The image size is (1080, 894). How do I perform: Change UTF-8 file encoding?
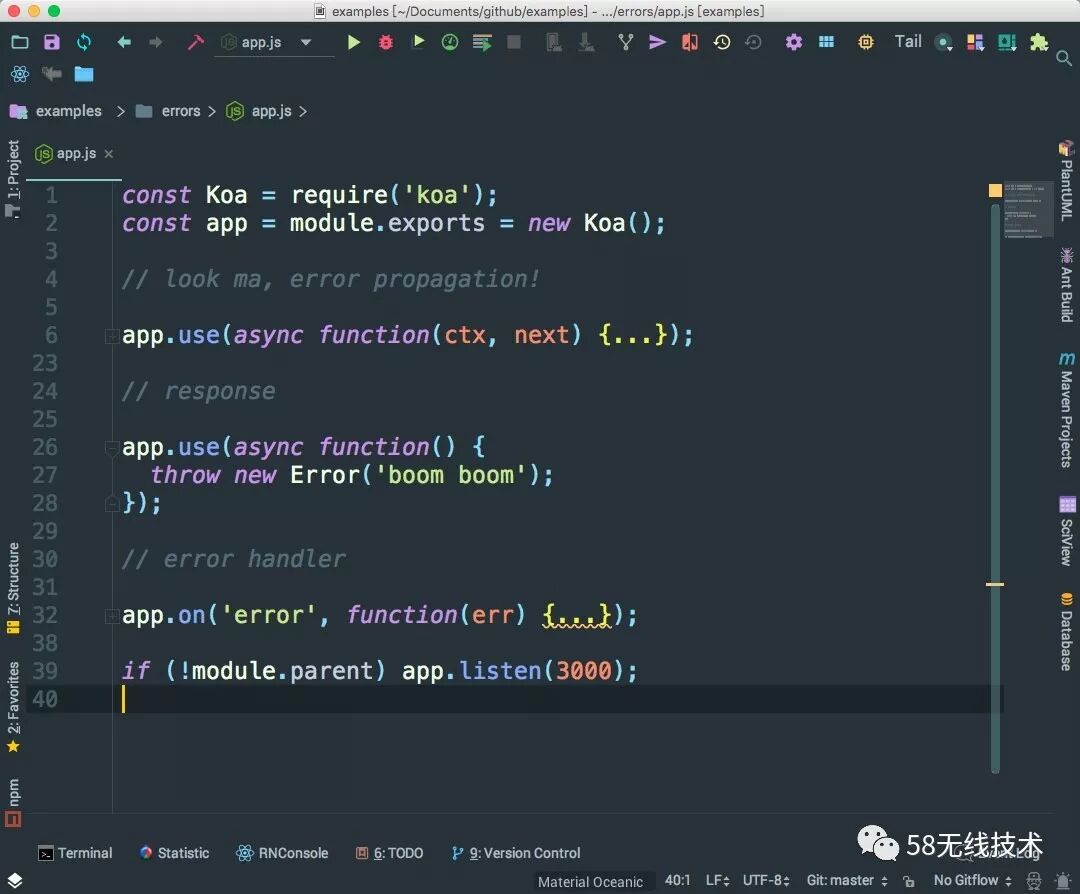pyautogui.click(x=766, y=880)
